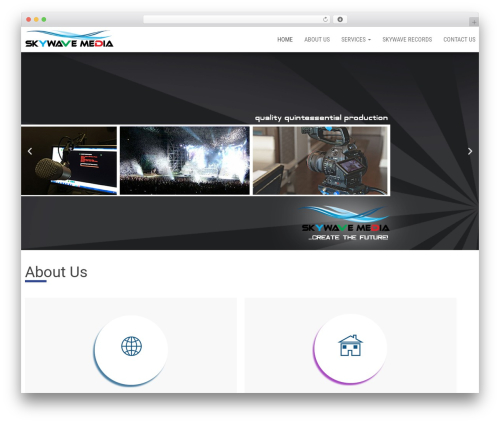Select the video camera image in slider
Viewport: 500px width, 423px height.
[x=321, y=160]
